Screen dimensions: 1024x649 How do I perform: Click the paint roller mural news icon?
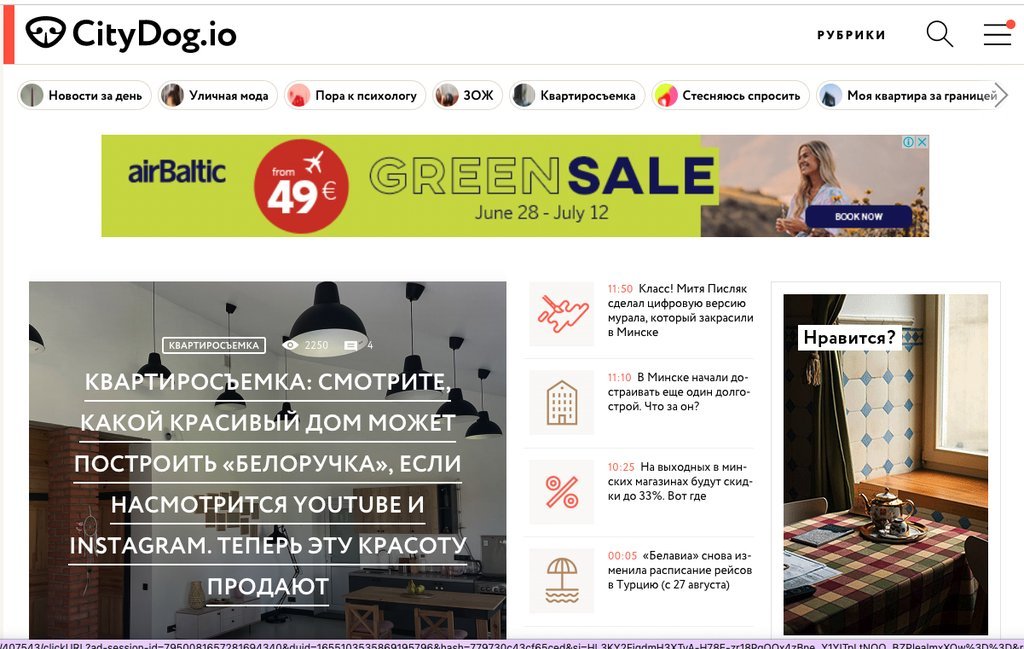[562, 314]
